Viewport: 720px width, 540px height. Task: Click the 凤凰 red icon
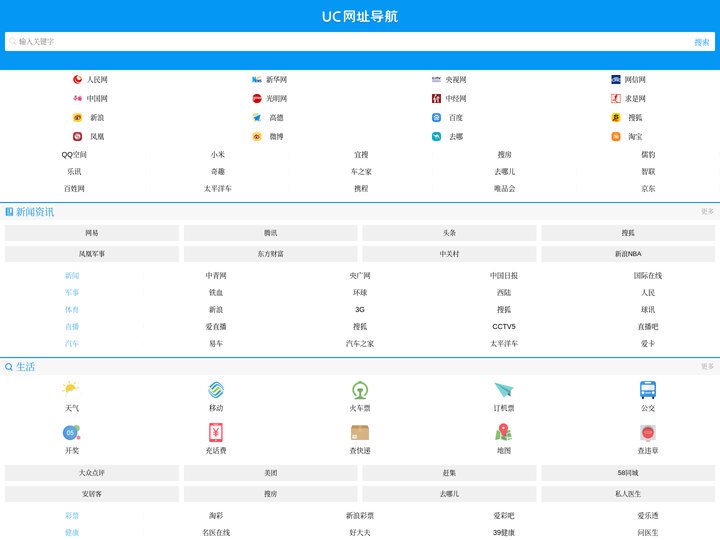pos(78,136)
